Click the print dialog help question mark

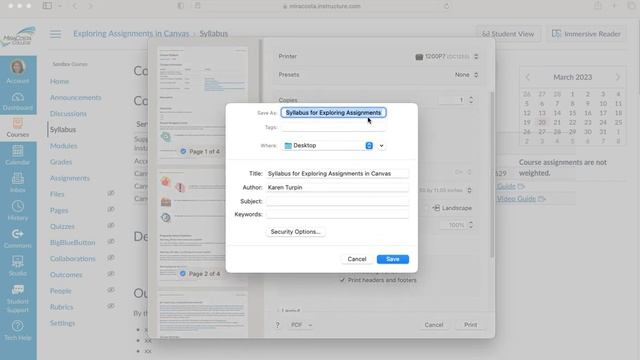pyautogui.click(x=278, y=325)
